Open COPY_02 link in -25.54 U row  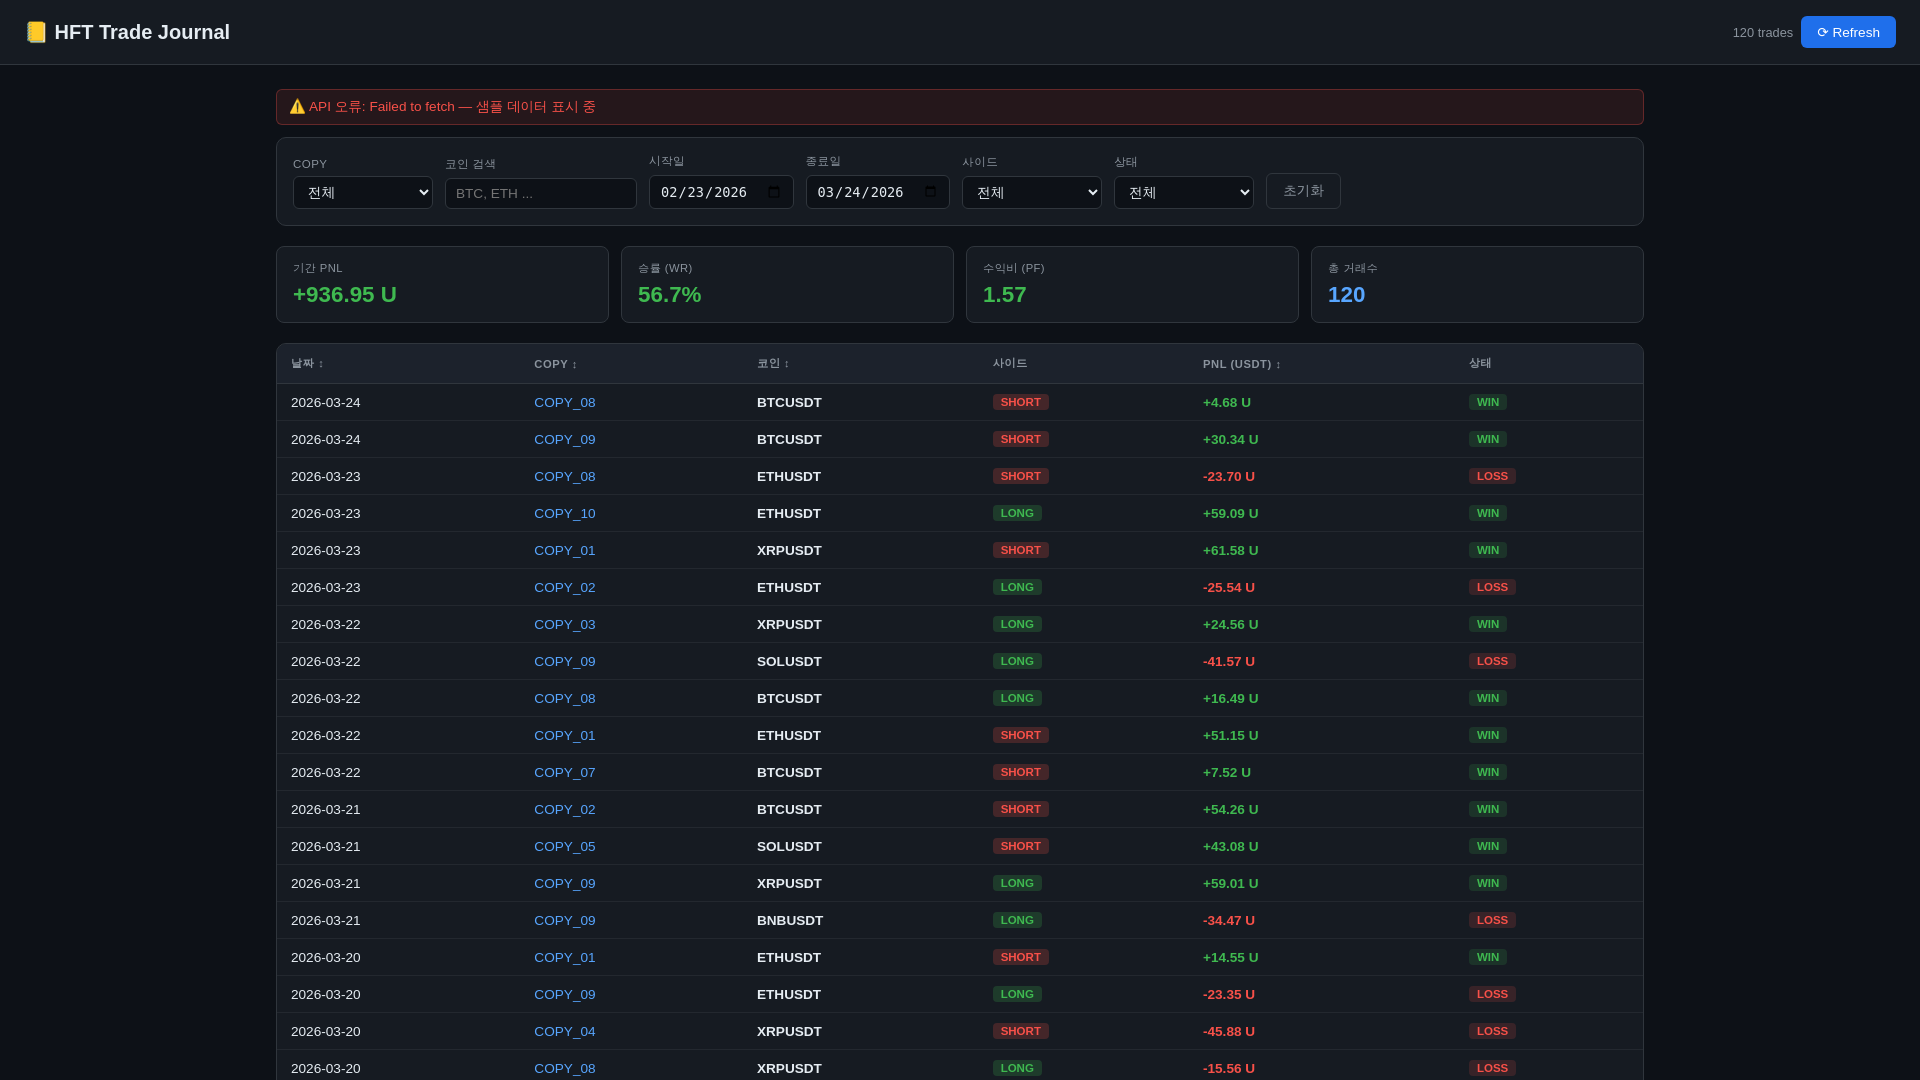coord(565,588)
